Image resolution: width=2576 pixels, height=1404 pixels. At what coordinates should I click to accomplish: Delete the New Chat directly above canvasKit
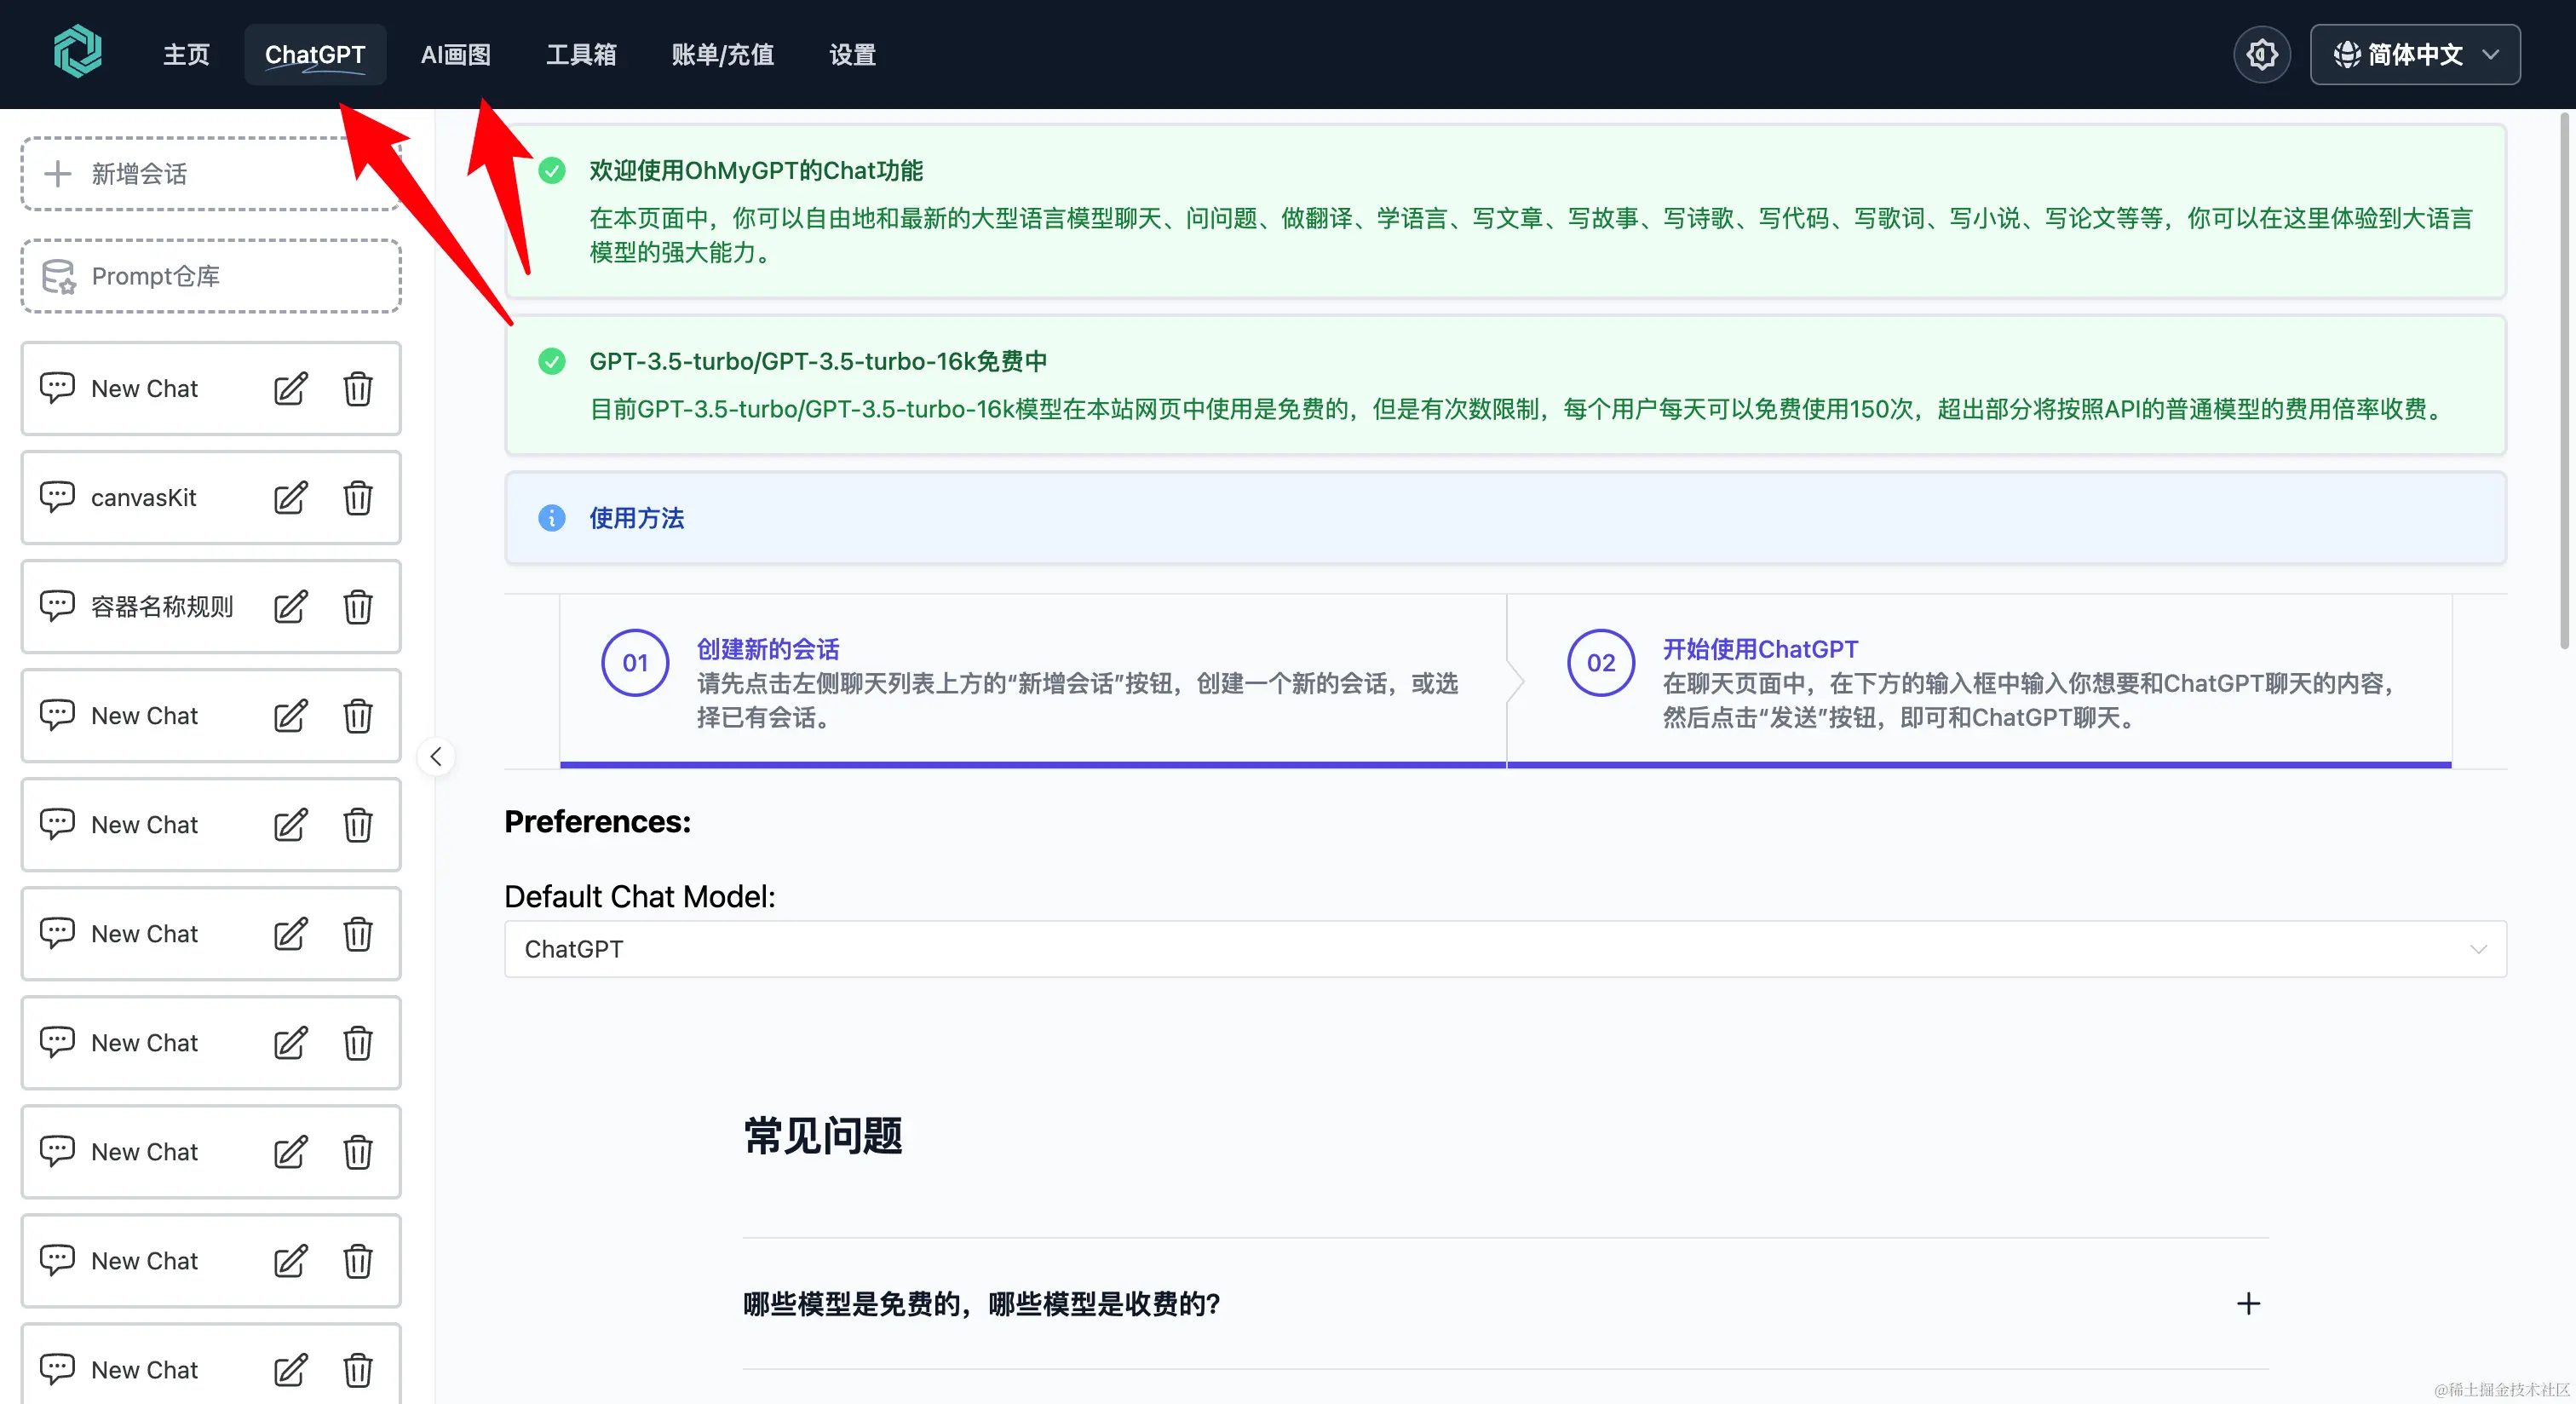(x=358, y=389)
